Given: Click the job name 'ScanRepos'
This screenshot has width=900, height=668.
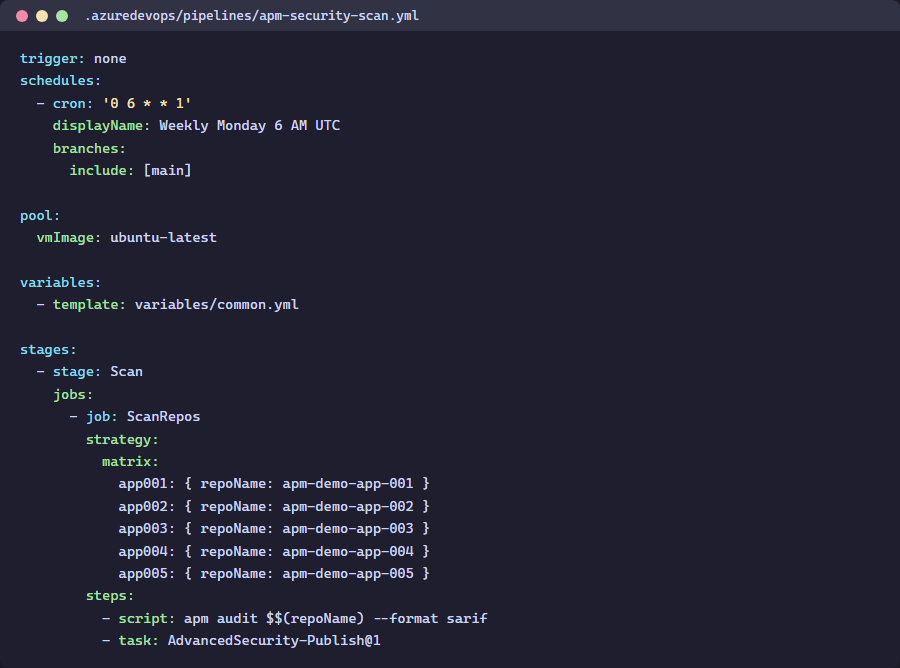Looking at the screenshot, I should pyautogui.click(x=163, y=416).
